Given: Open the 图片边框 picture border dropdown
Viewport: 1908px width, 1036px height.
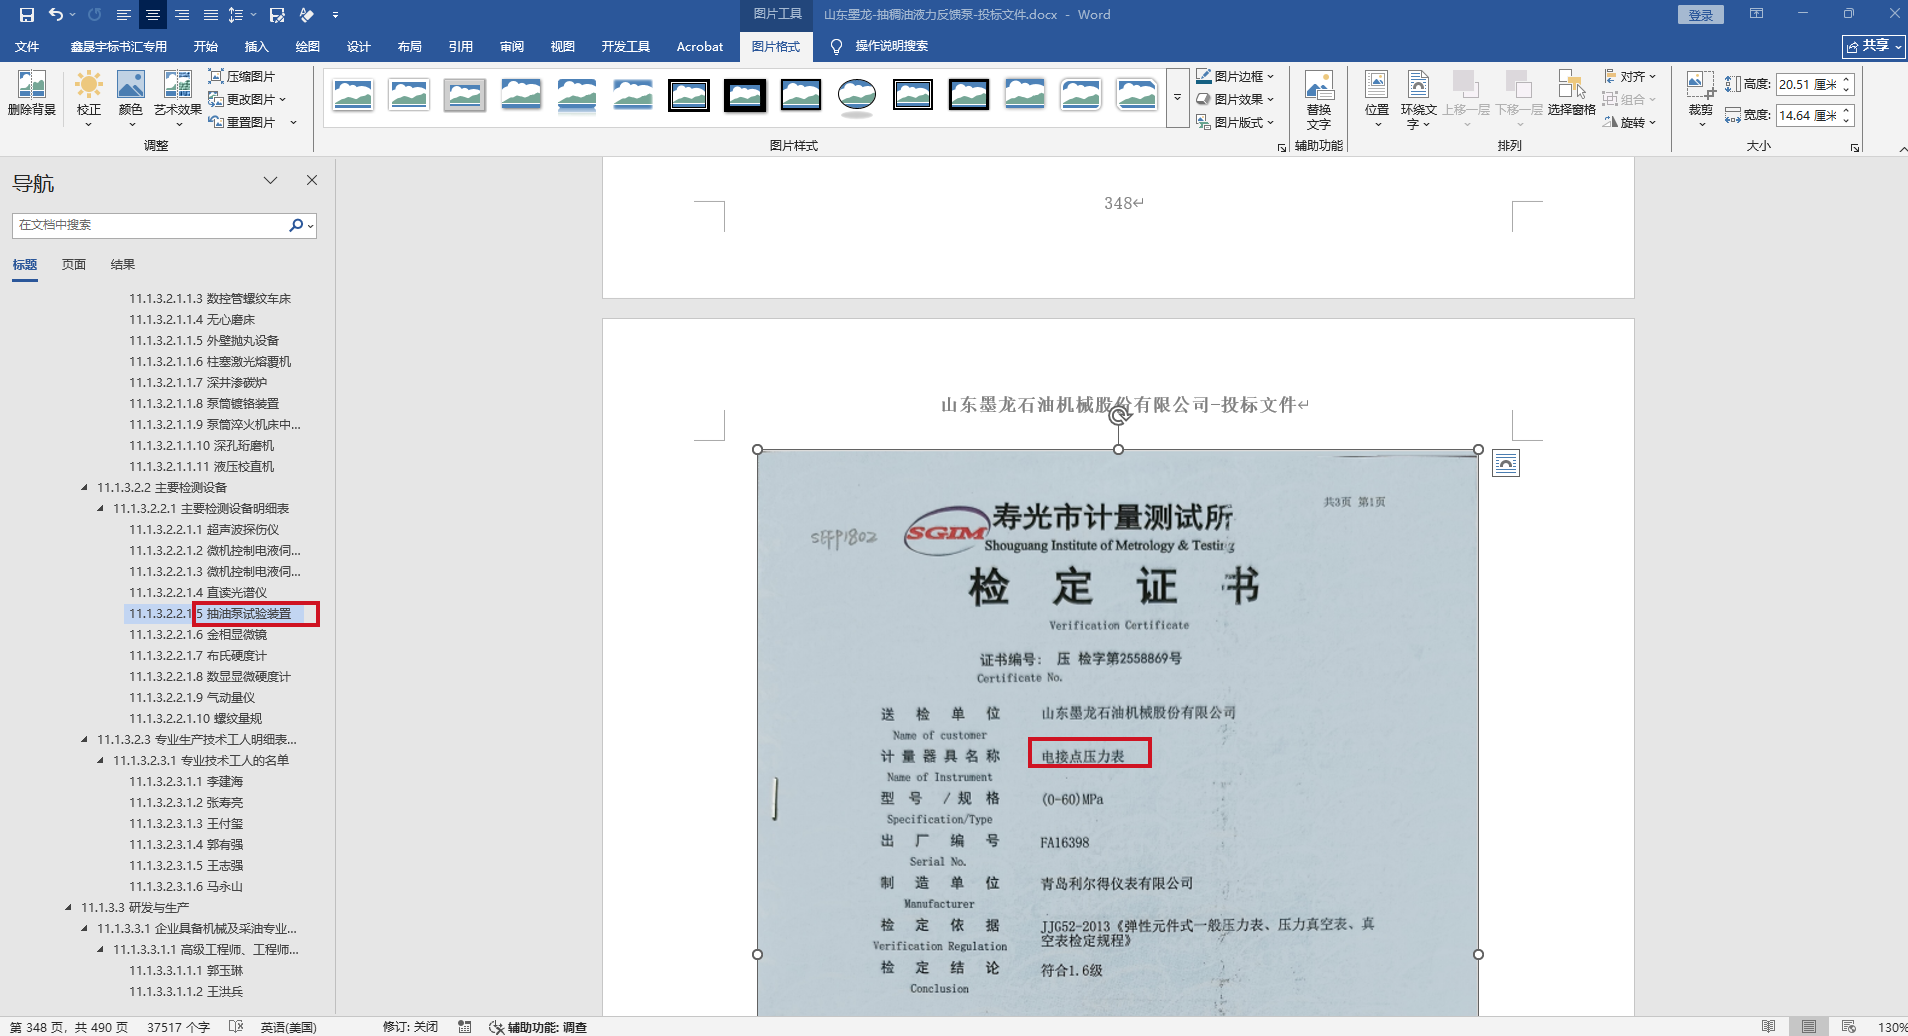Looking at the screenshot, I should click(1236, 76).
